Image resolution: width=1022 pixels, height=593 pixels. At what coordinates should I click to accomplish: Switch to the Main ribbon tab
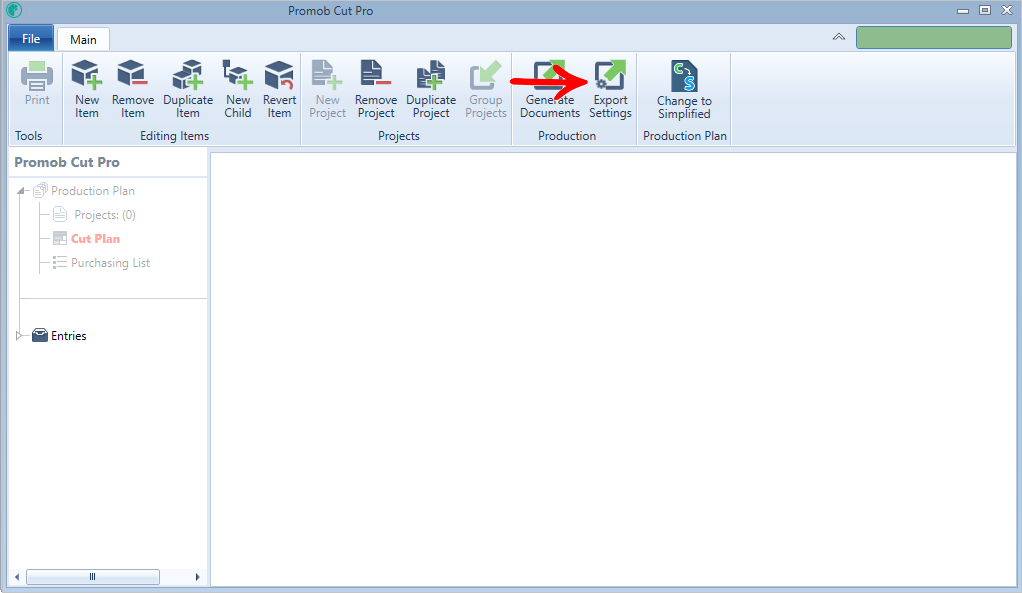83,40
